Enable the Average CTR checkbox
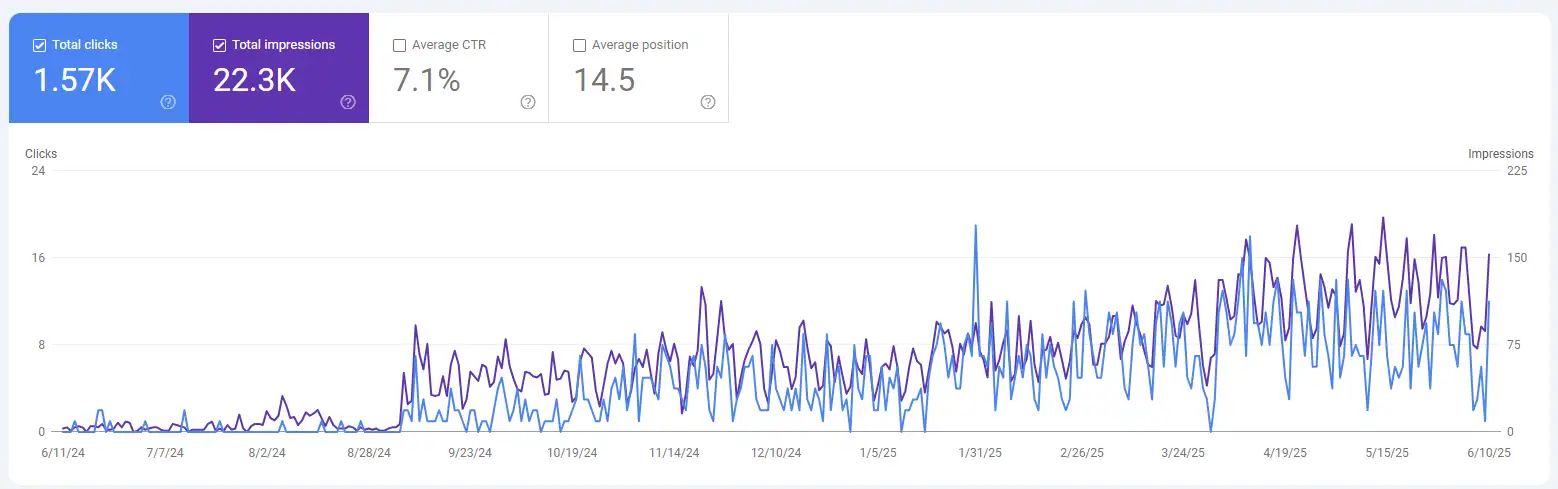 [x=400, y=45]
